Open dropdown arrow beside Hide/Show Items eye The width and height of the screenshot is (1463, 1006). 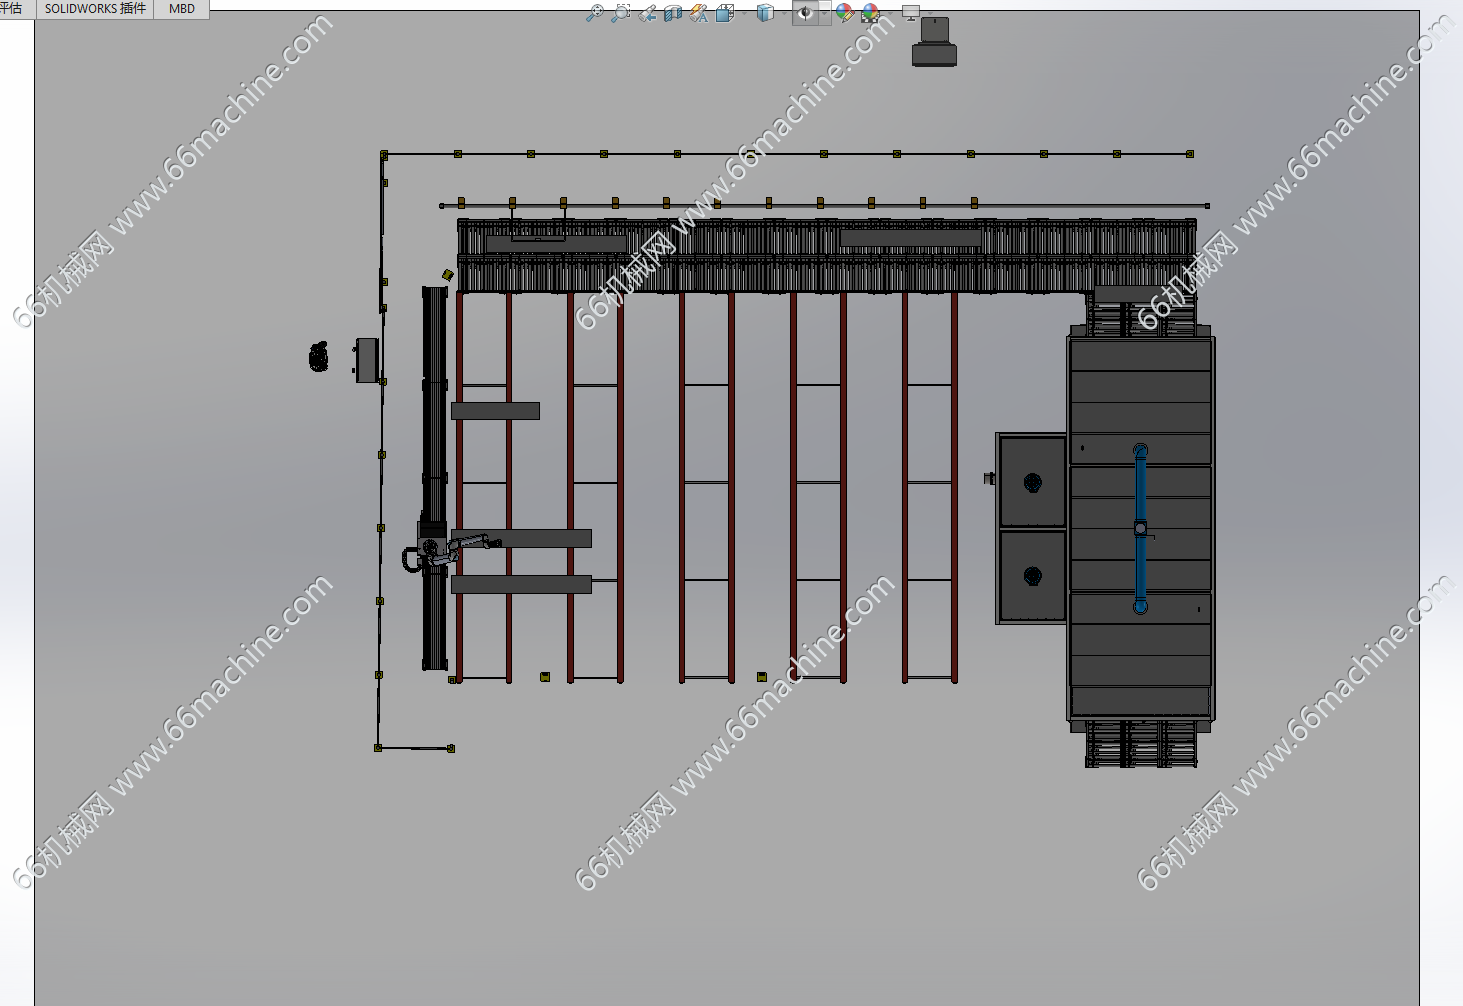(x=824, y=13)
